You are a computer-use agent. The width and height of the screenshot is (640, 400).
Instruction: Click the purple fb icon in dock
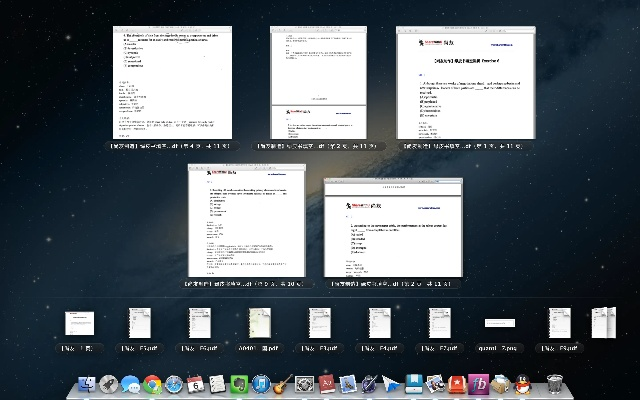(479, 384)
